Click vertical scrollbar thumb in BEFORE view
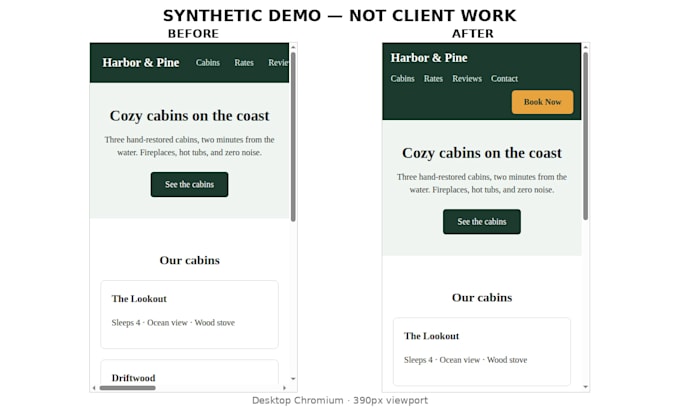Screen dimensions: 680x409 pos(293,137)
